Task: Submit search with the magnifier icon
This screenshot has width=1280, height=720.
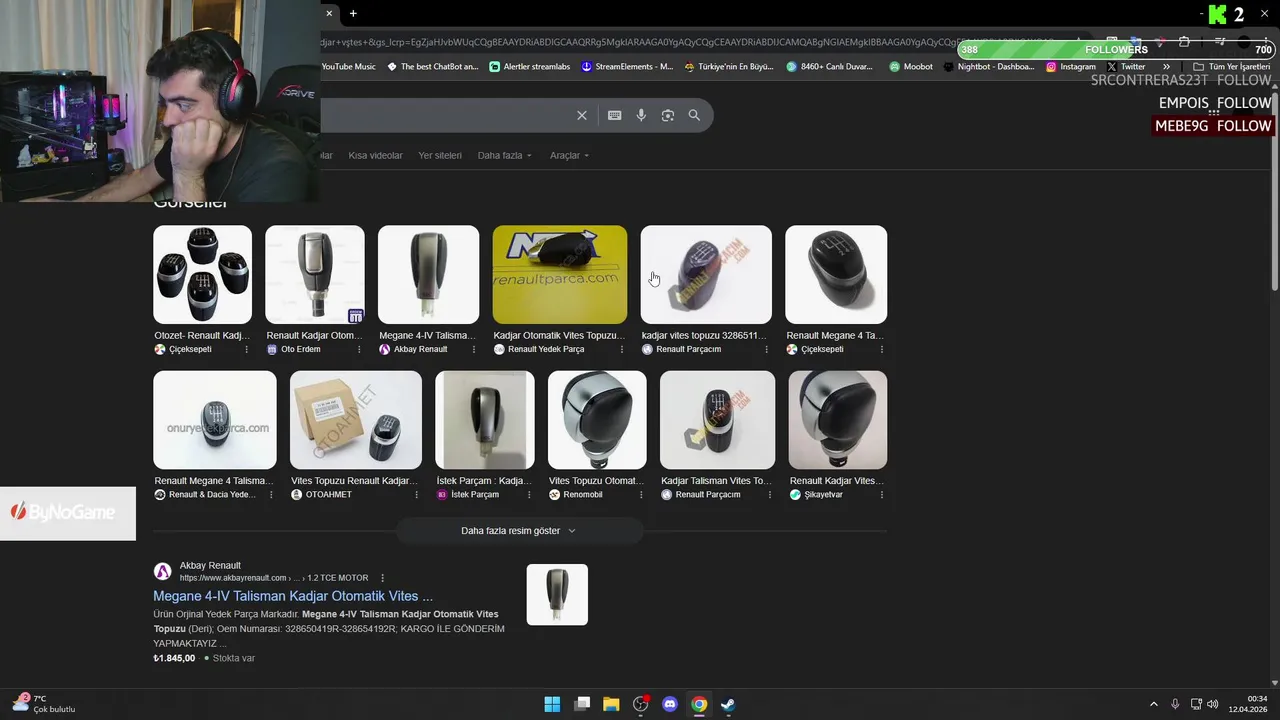Action: point(694,115)
